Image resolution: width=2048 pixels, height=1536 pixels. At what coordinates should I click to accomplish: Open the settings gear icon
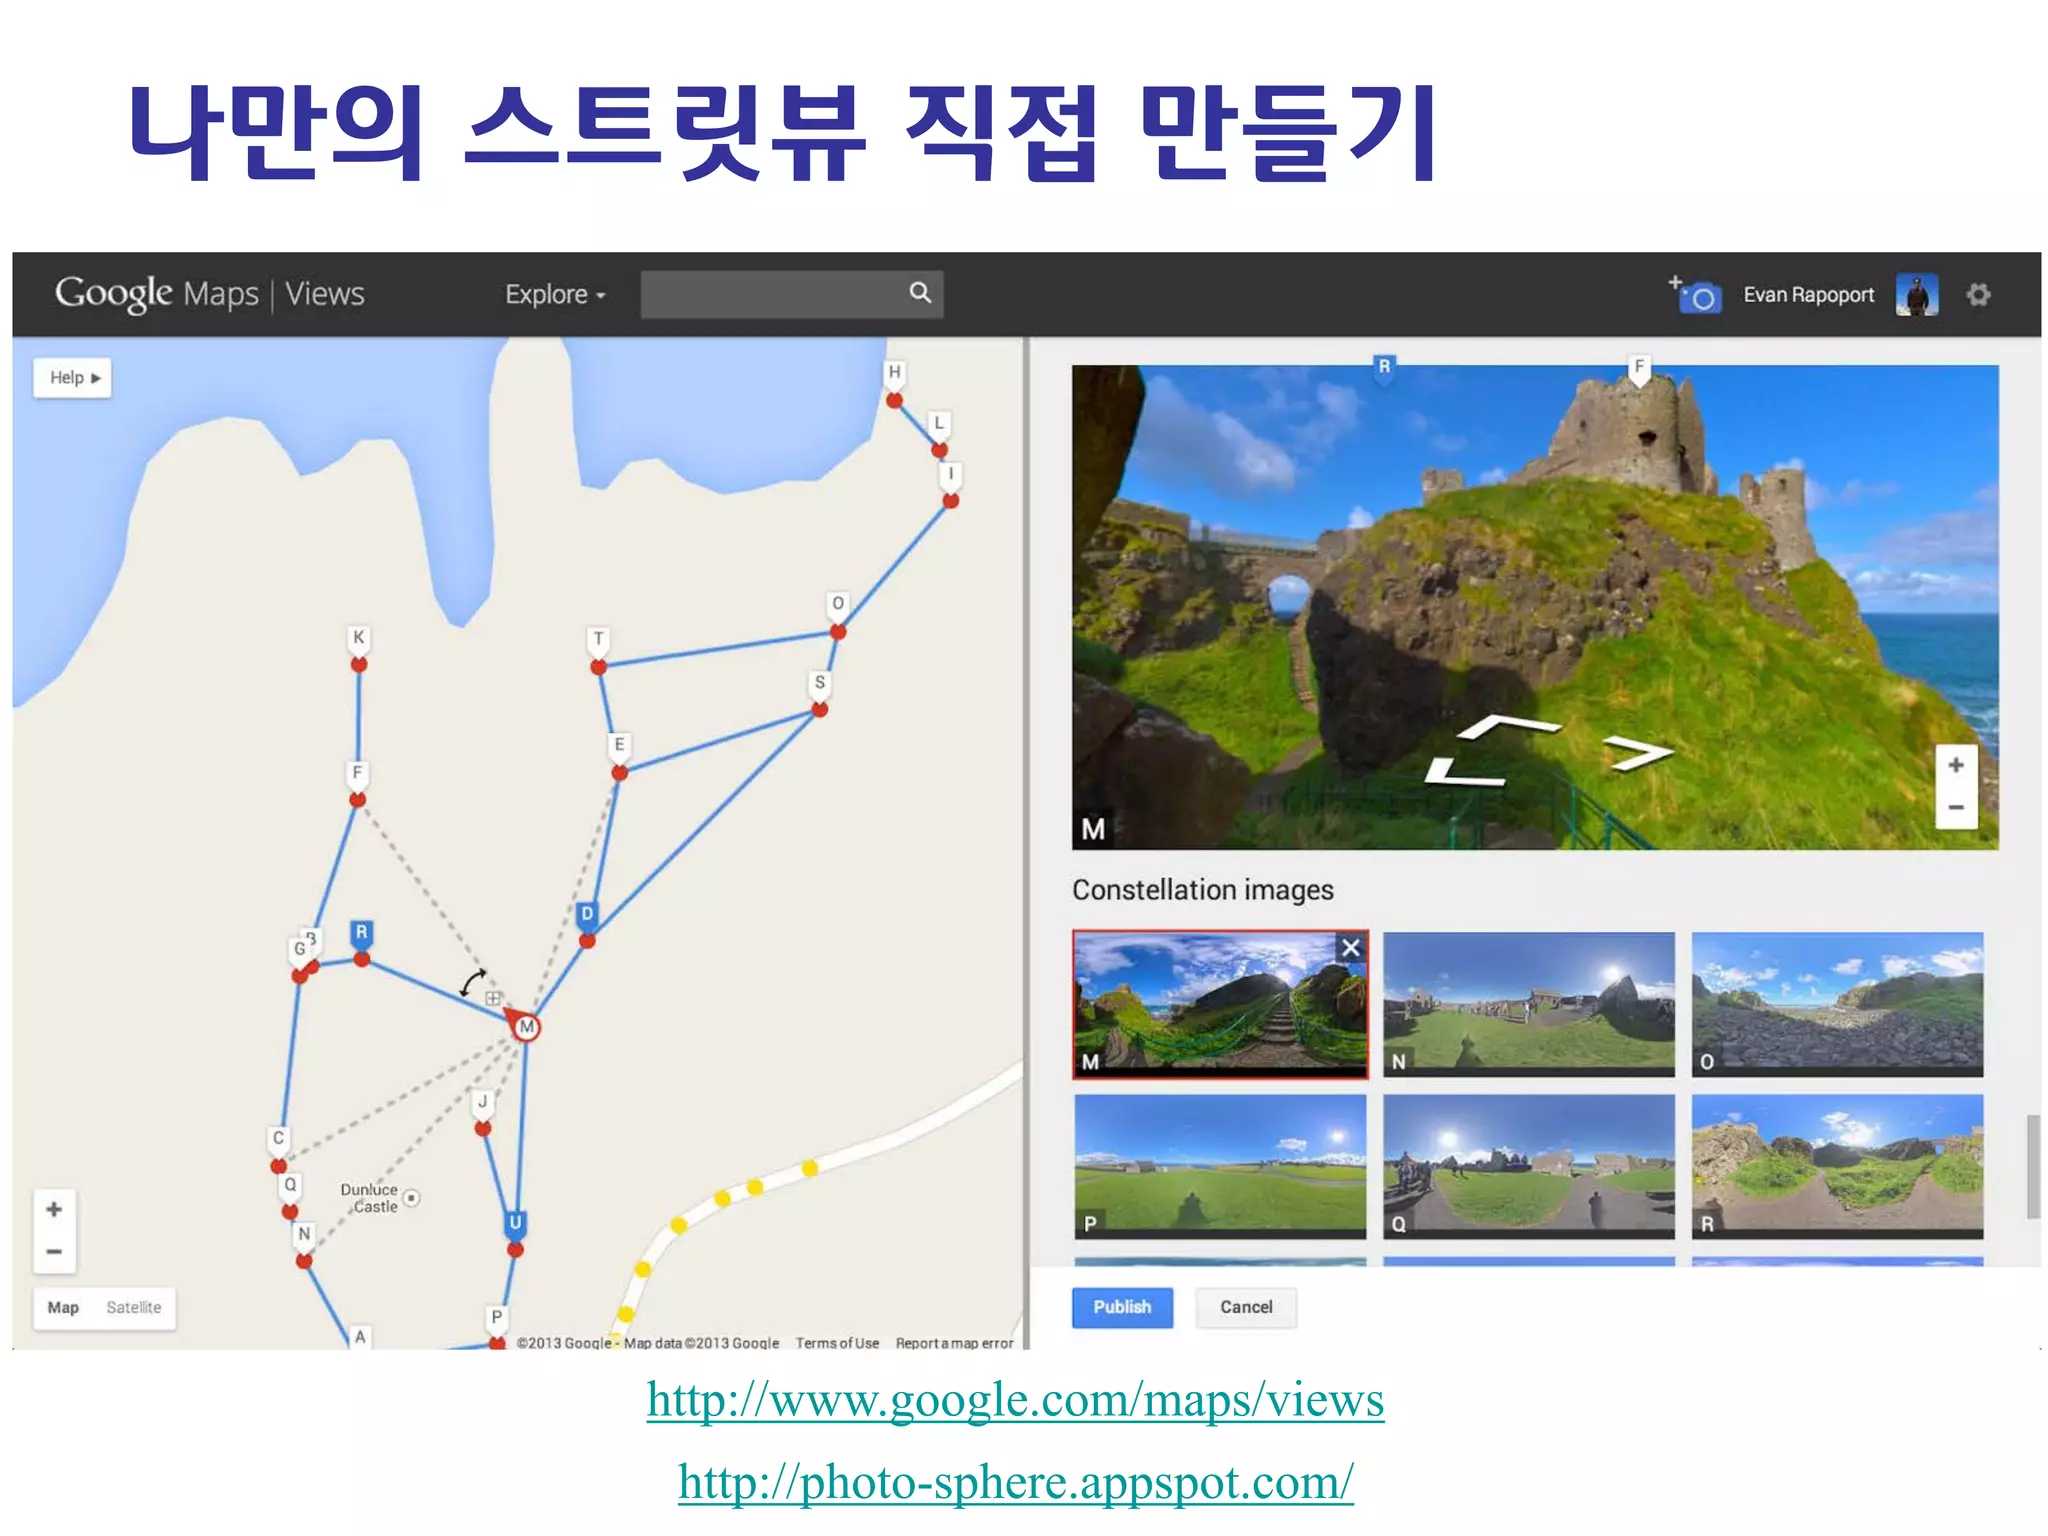pyautogui.click(x=1978, y=295)
